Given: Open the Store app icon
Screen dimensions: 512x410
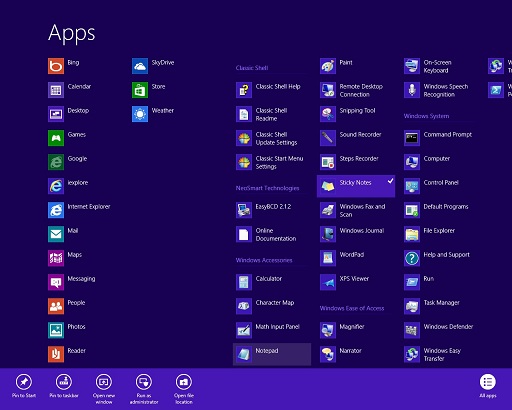Looking at the screenshot, I should (140, 90).
